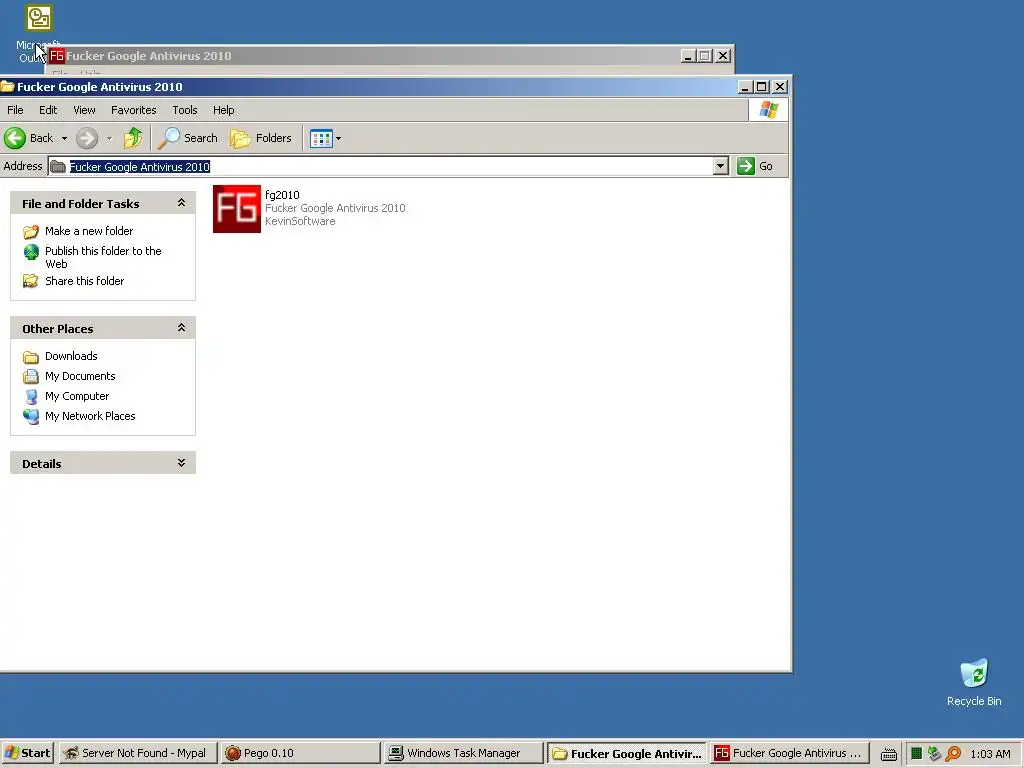Click Make a new folder link

89,231
